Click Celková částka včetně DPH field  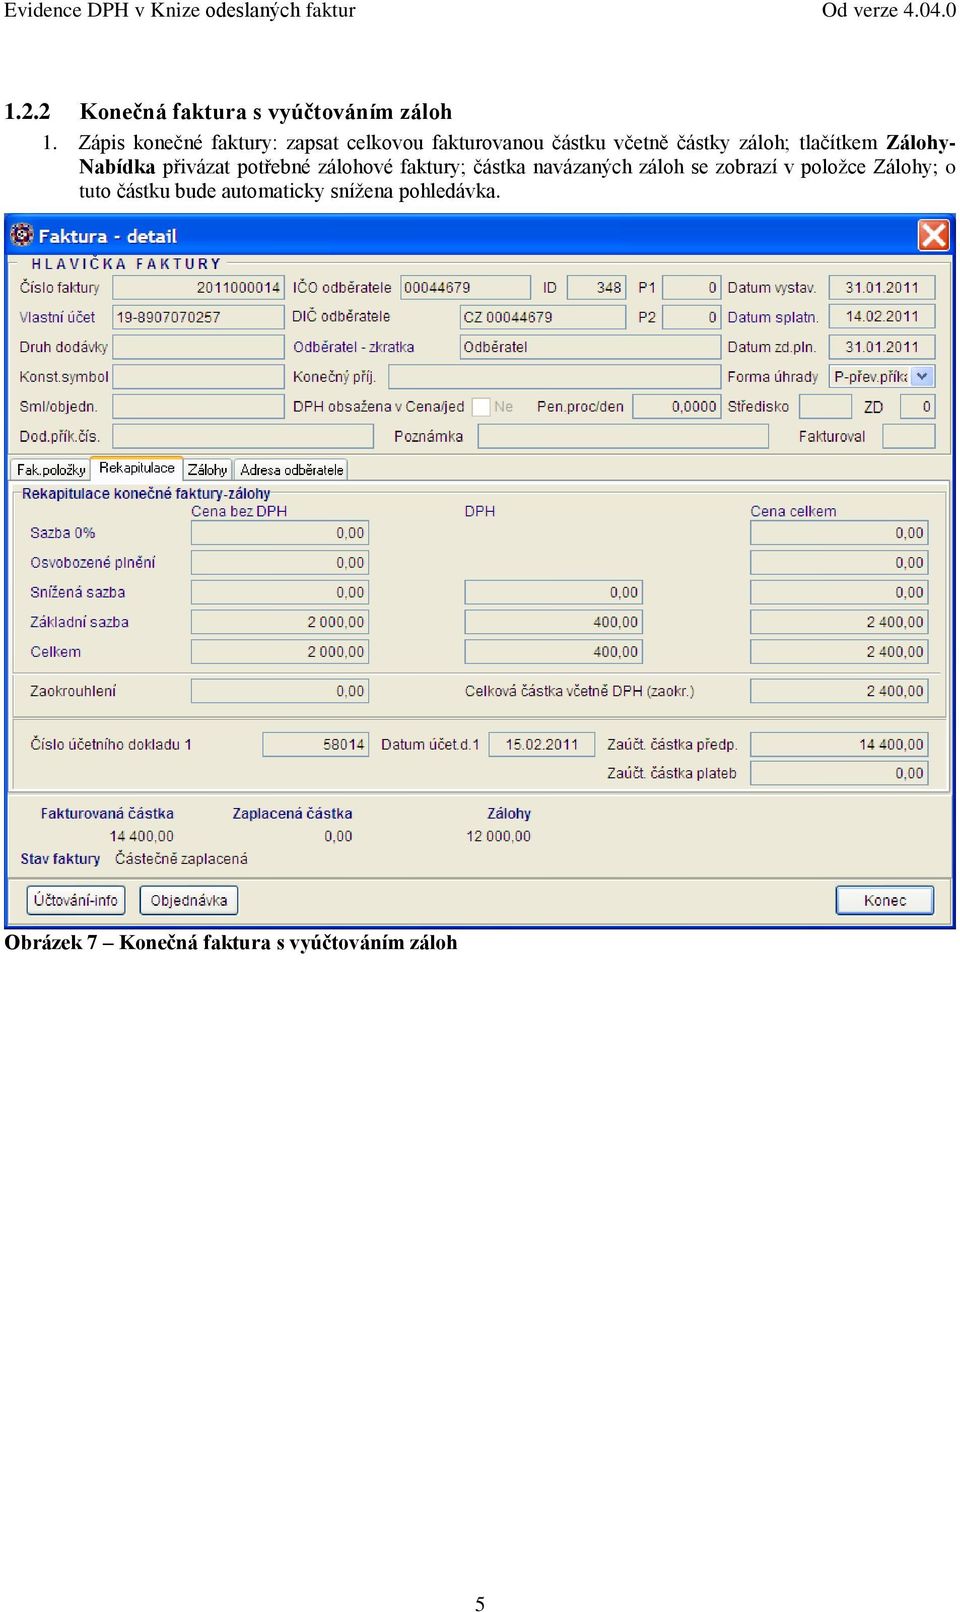(x=839, y=691)
